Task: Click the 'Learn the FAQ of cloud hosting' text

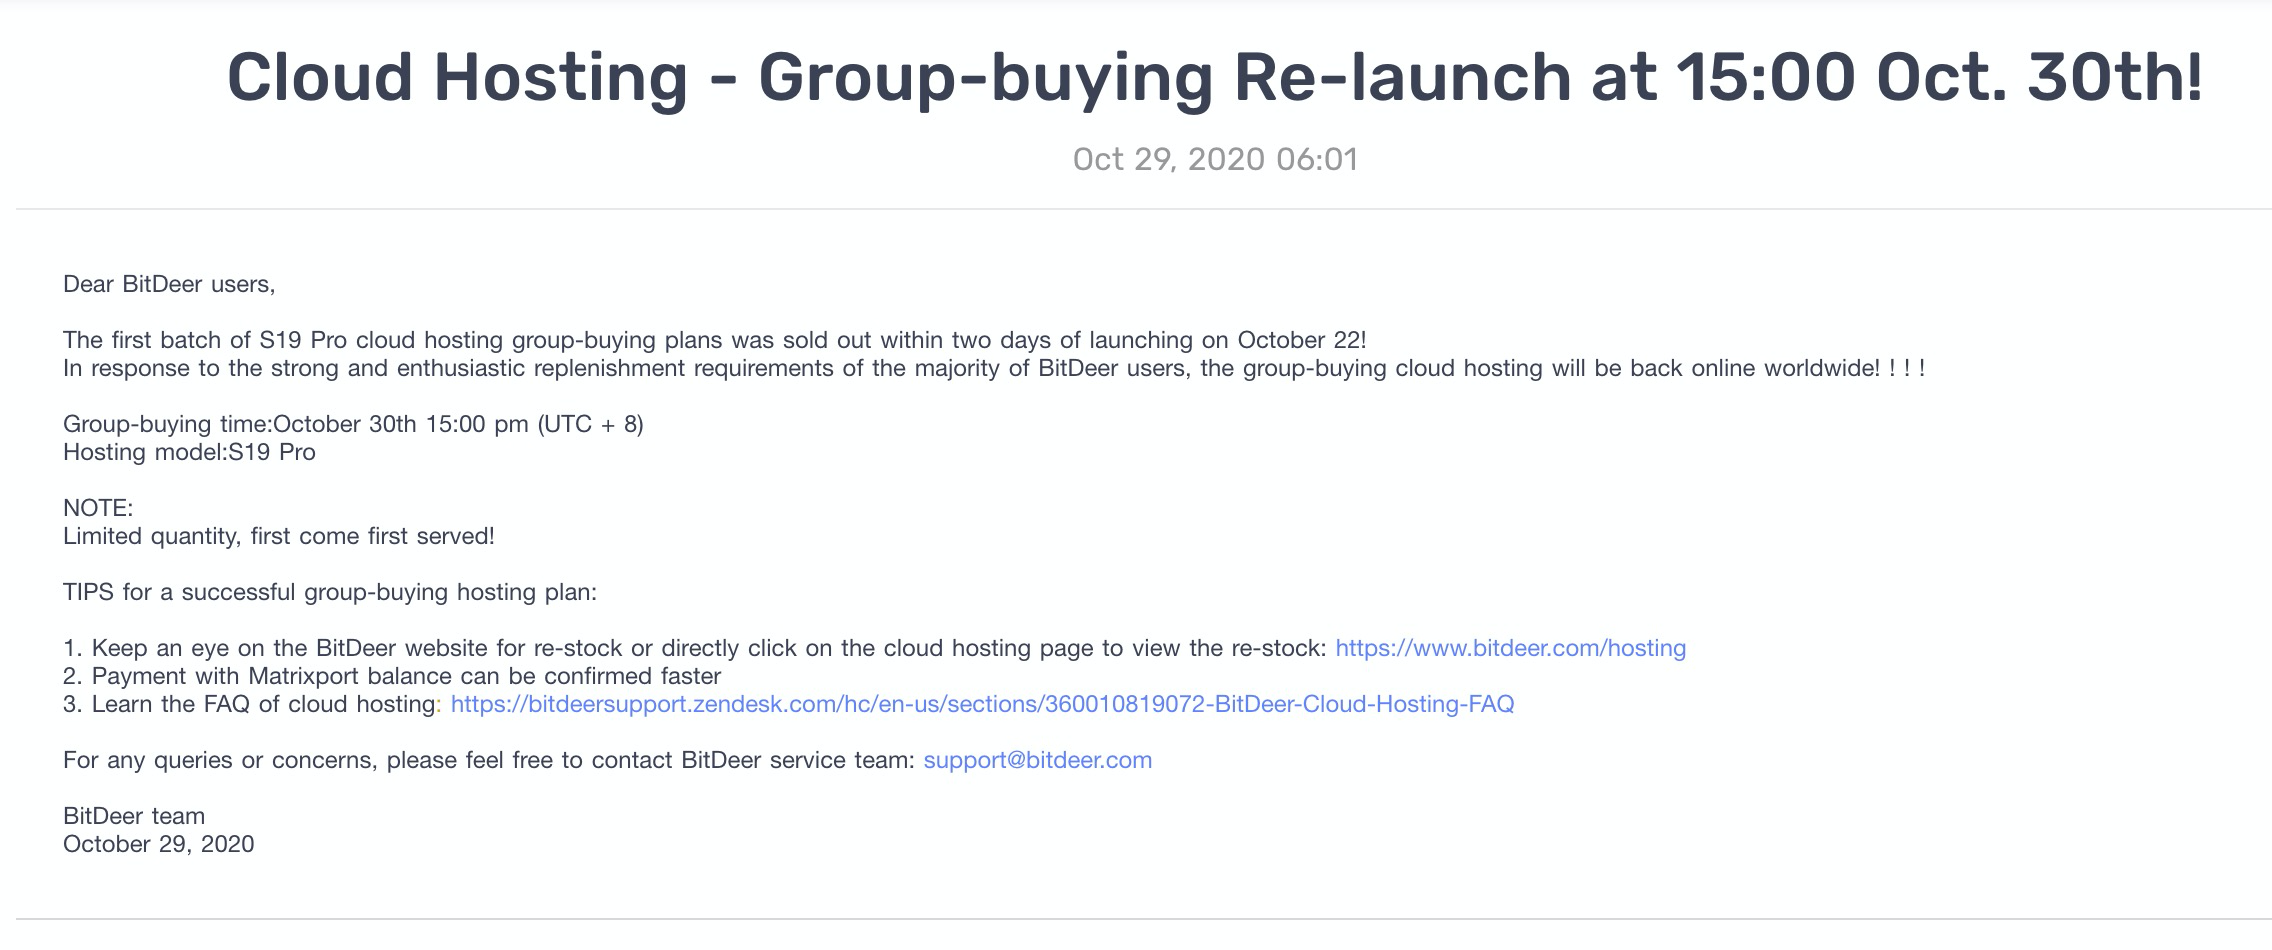Action: coord(262,704)
